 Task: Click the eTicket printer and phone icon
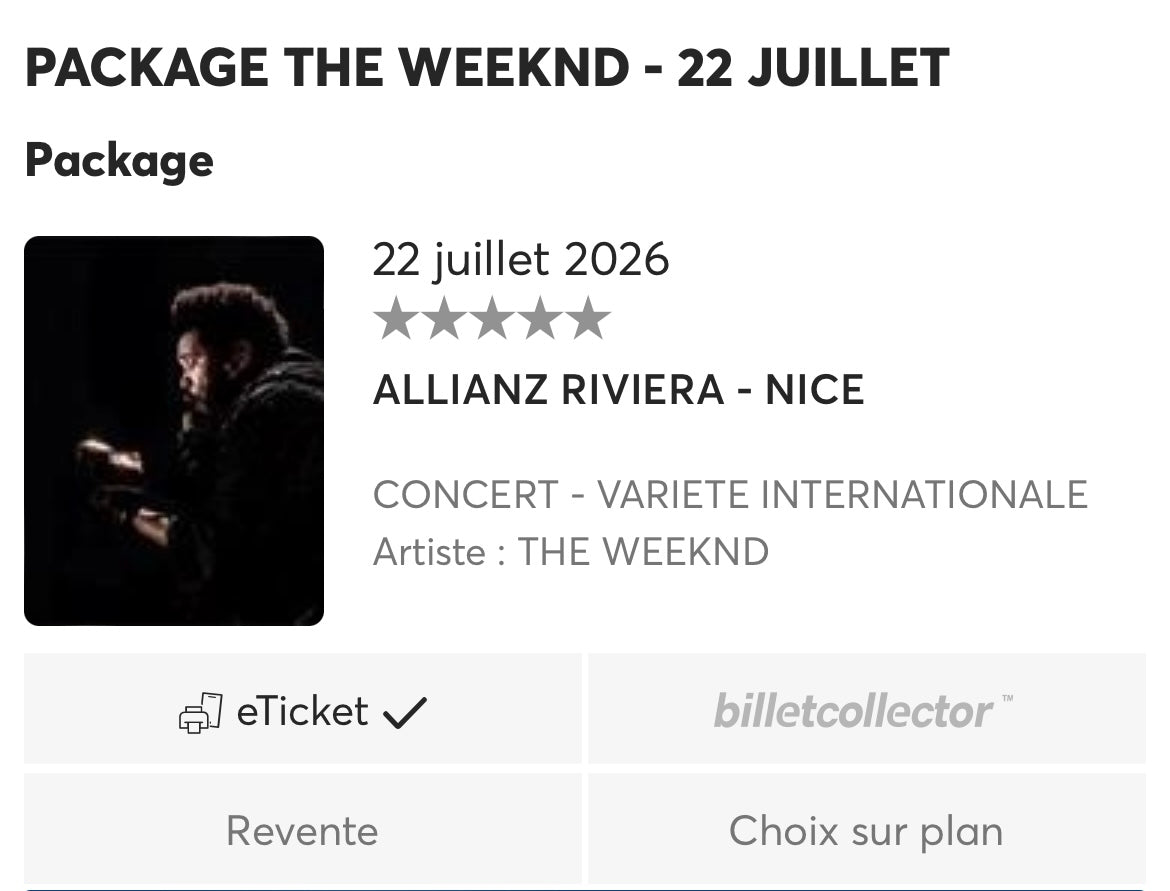[200, 713]
